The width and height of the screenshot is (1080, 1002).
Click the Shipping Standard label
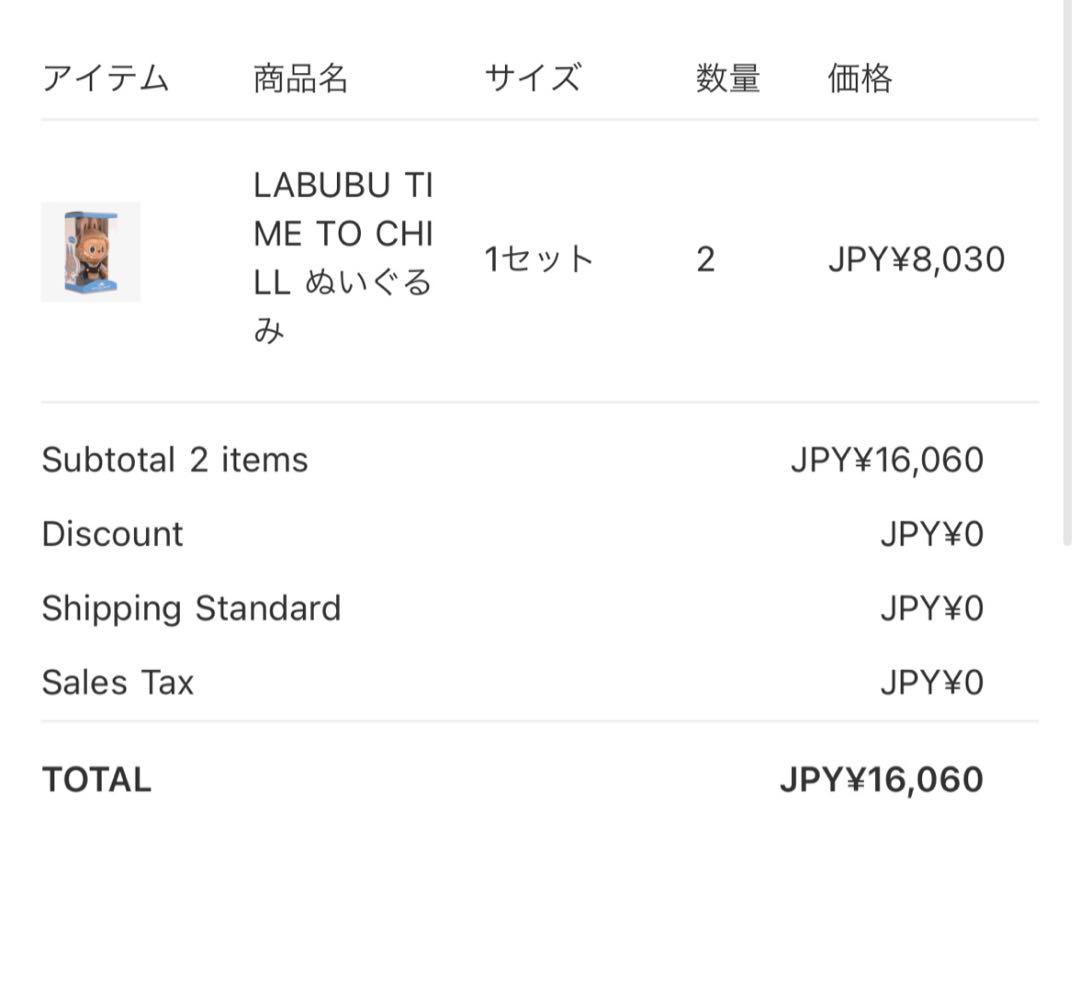coord(191,608)
